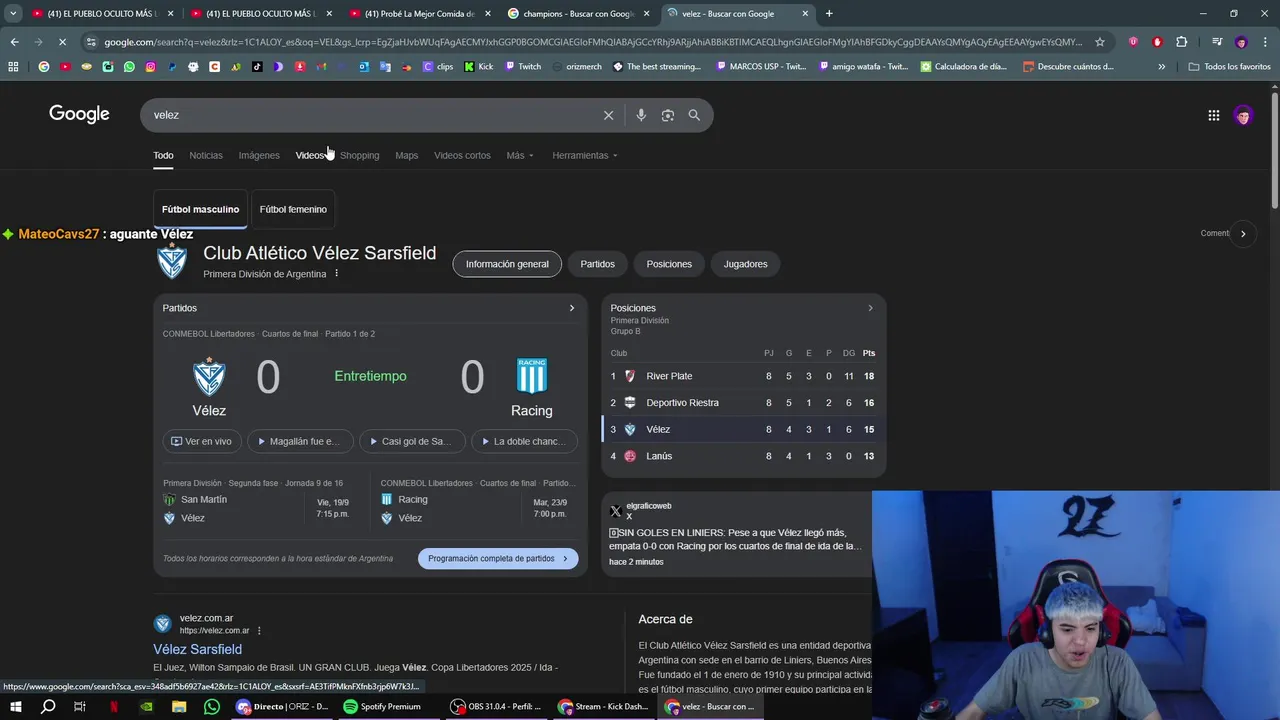
Task: Open the WhatsApp bookmark icon
Action: [x=129, y=67]
